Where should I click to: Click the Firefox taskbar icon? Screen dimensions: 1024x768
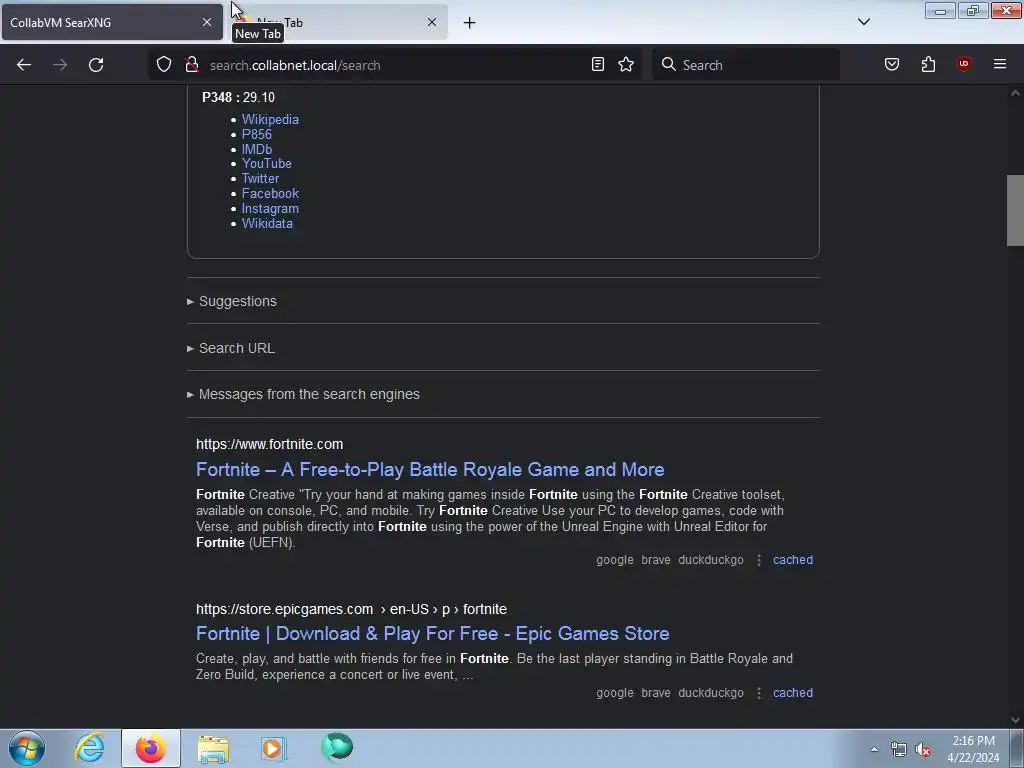coord(151,748)
